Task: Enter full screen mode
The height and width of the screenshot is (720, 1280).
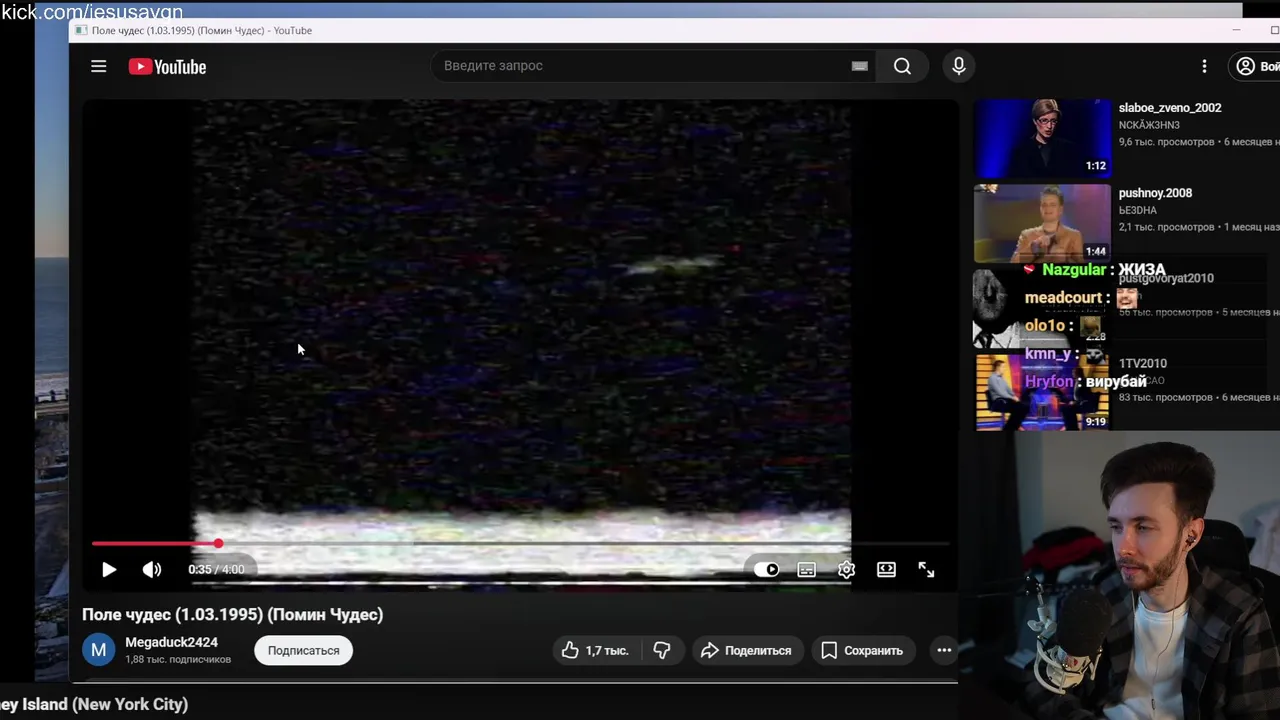Action: tap(927, 569)
